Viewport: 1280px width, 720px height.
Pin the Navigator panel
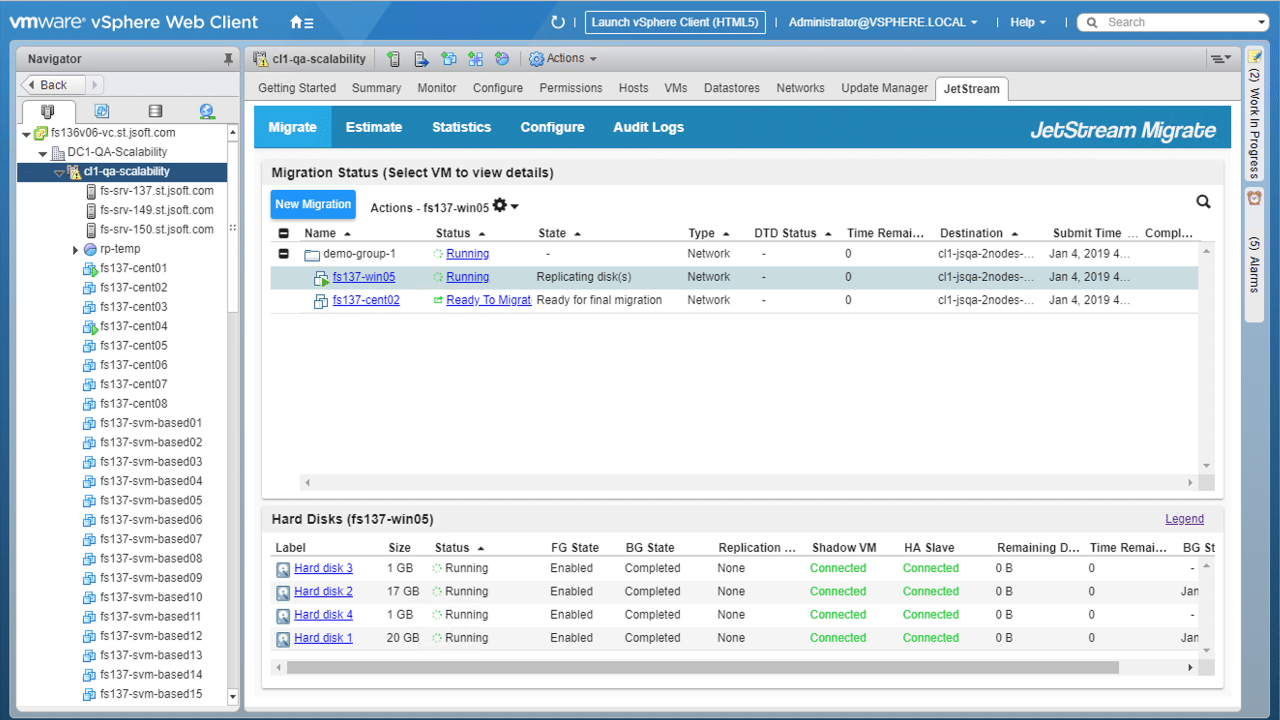click(x=228, y=59)
